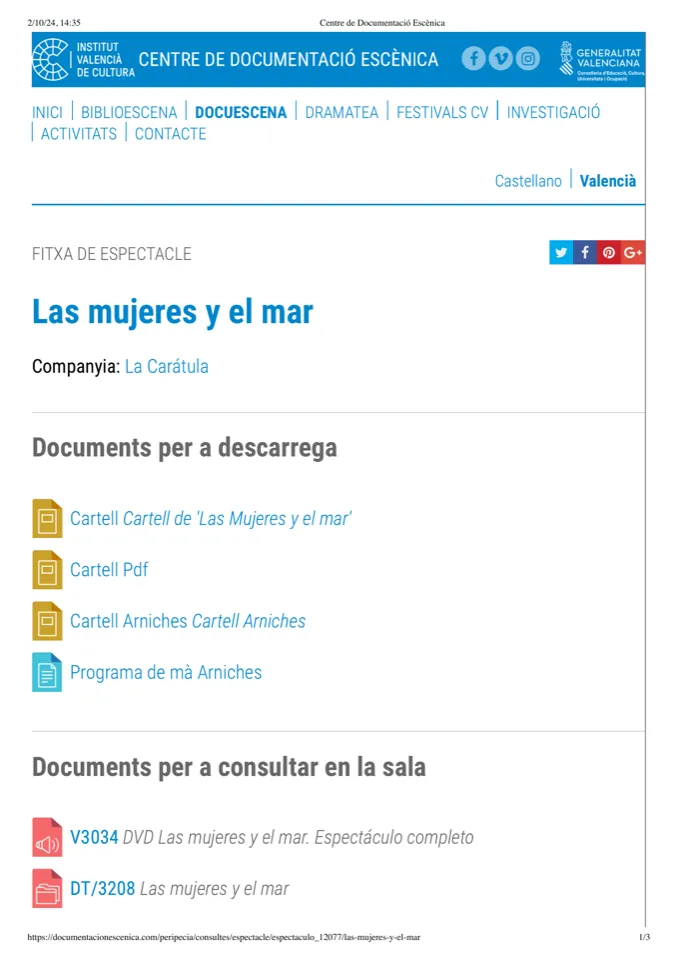Go to the DRAMATEA section
678x960 pixels.
pos(341,112)
